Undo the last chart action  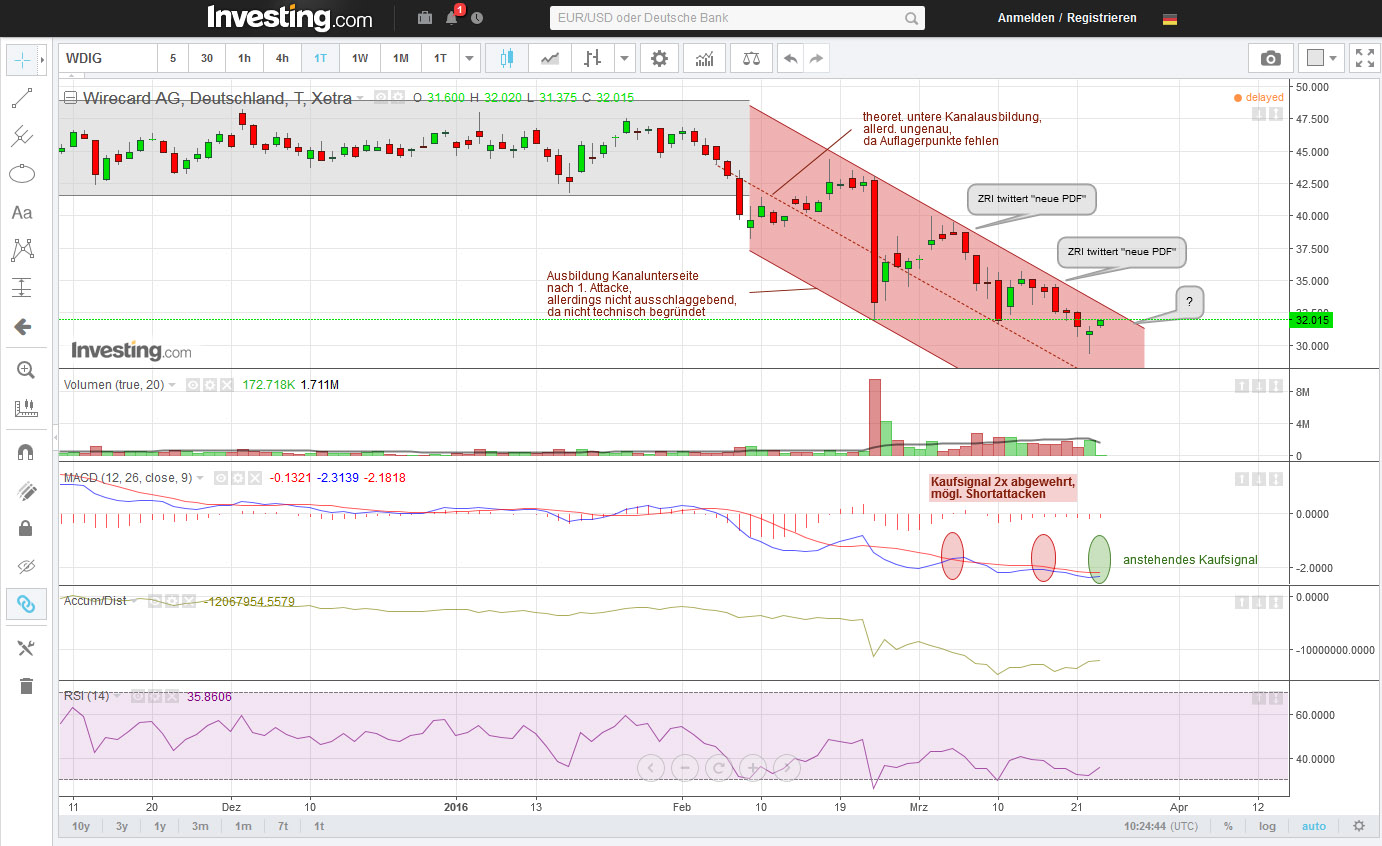click(x=791, y=58)
